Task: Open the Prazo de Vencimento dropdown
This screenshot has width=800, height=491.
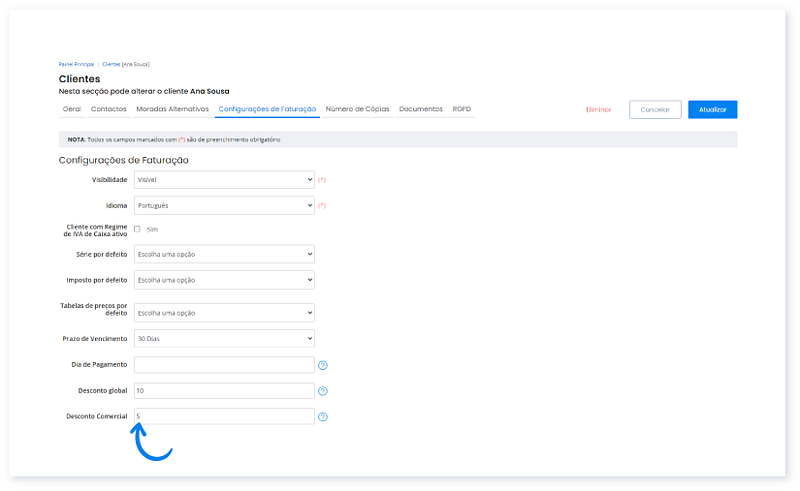Action: click(x=224, y=338)
